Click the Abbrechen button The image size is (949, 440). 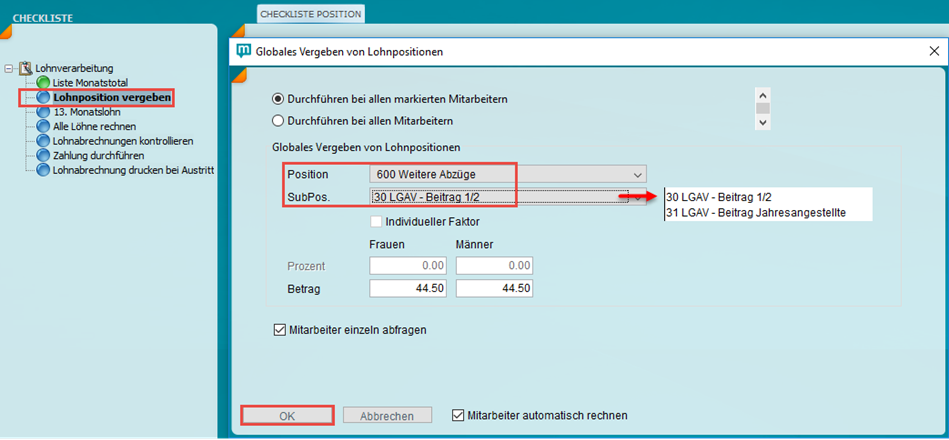click(x=386, y=415)
